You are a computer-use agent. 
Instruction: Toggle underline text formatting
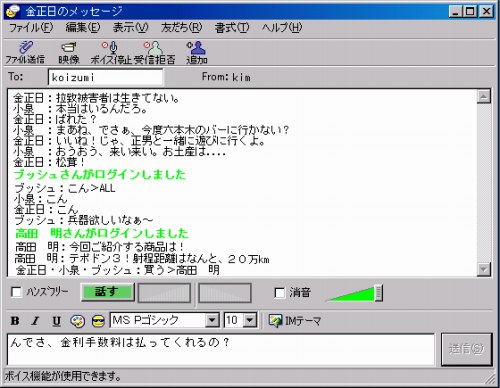(x=56, y=321)
